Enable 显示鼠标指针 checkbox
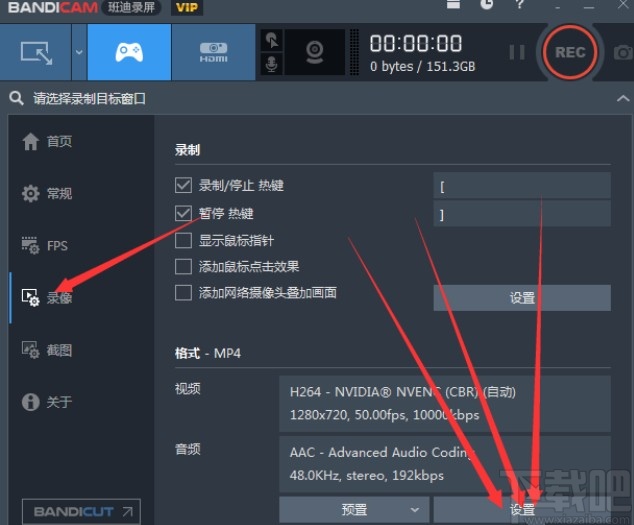Screen dimensions: 634x525 click(183, 240)
